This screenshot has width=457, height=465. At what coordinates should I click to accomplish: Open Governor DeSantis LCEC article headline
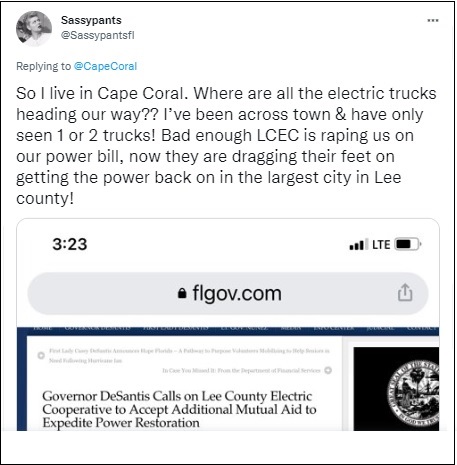coord(179,409)
